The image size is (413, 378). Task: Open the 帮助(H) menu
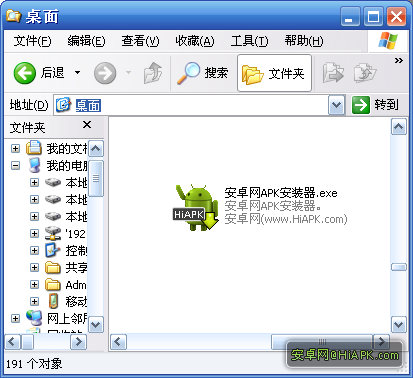(304, 41)
